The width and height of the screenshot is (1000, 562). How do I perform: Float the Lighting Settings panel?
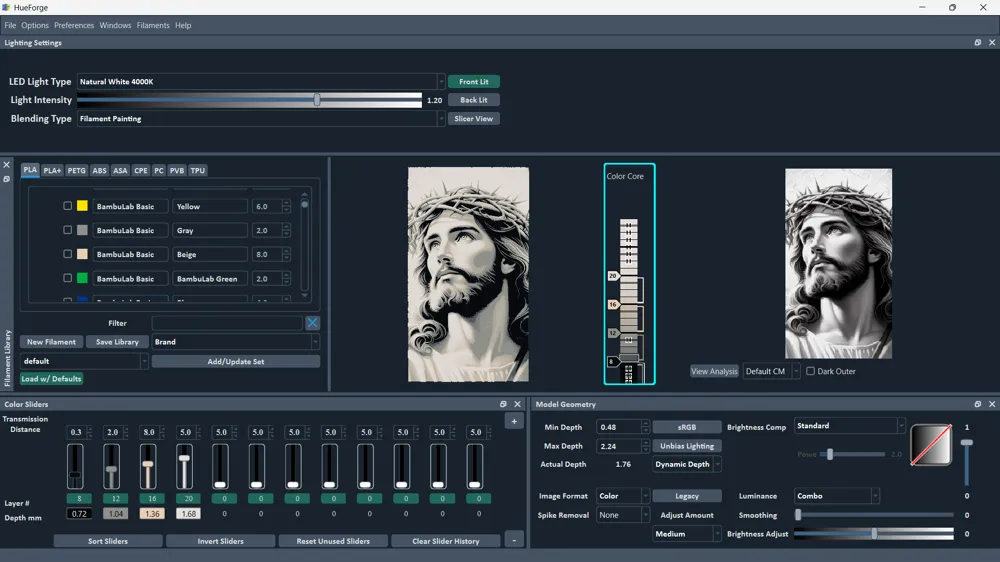tap(978, 43)
